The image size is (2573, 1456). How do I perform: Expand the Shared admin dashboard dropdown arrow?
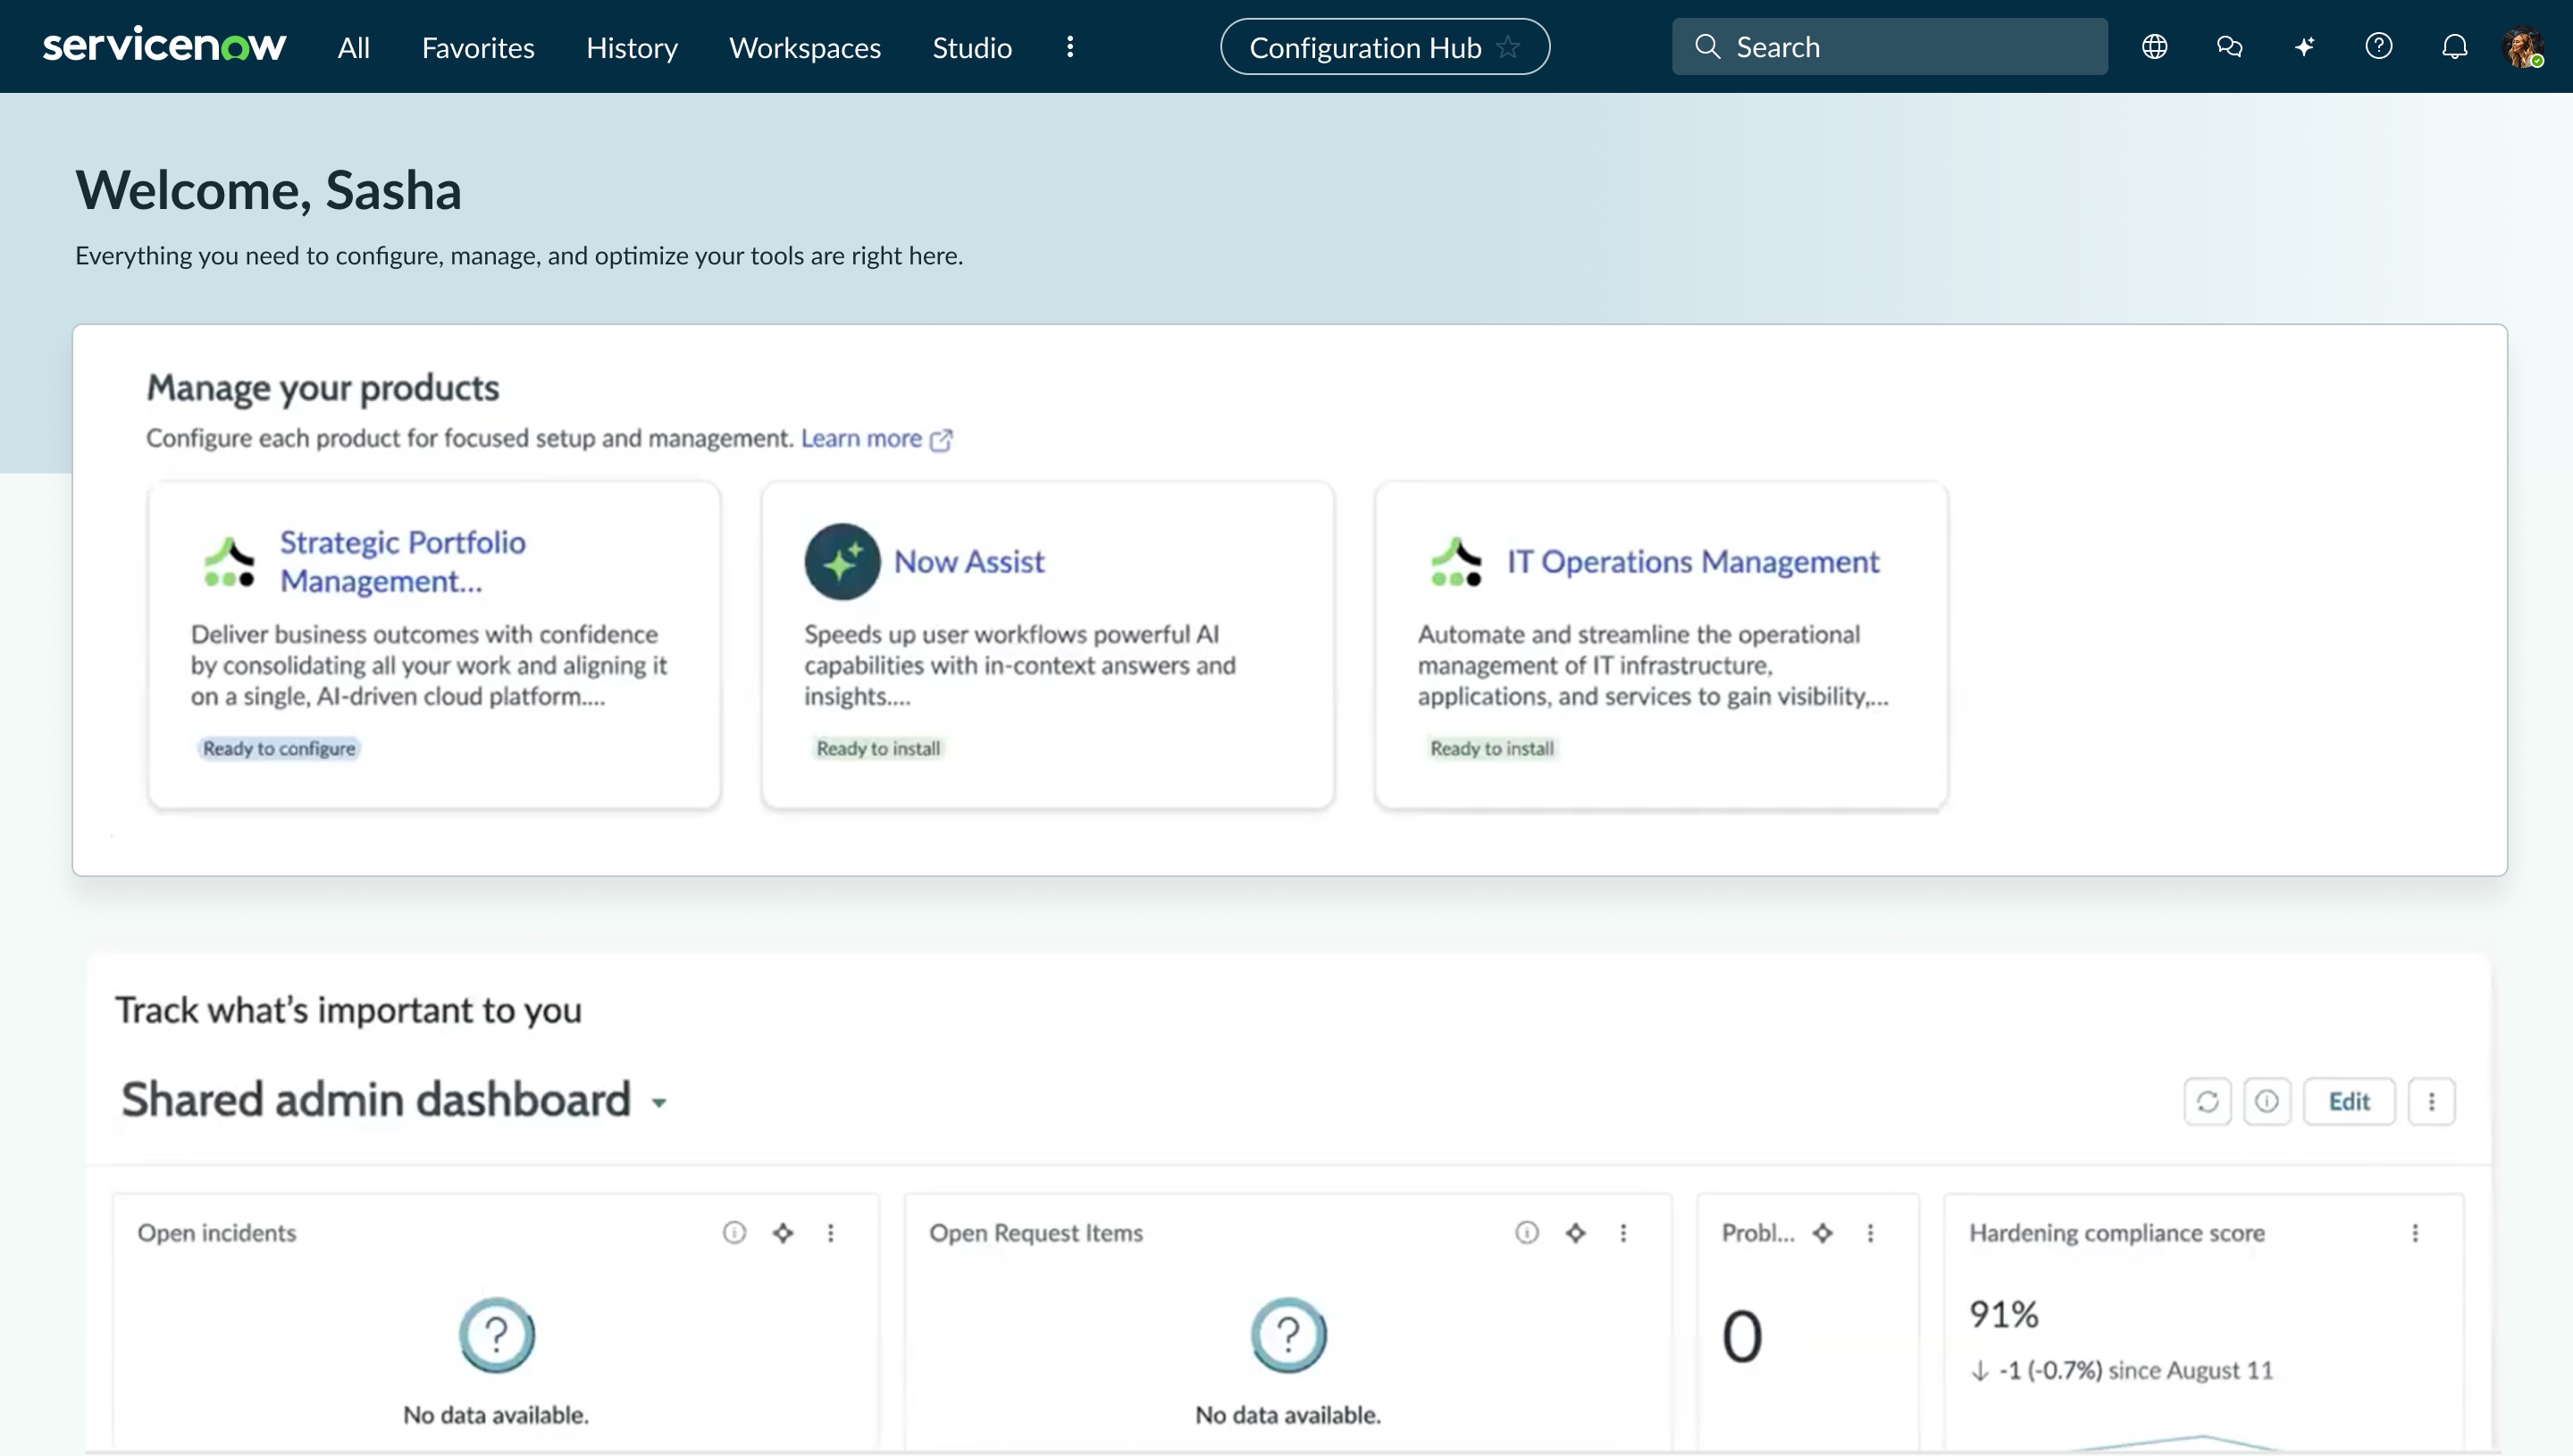(x=659, y=1103)
